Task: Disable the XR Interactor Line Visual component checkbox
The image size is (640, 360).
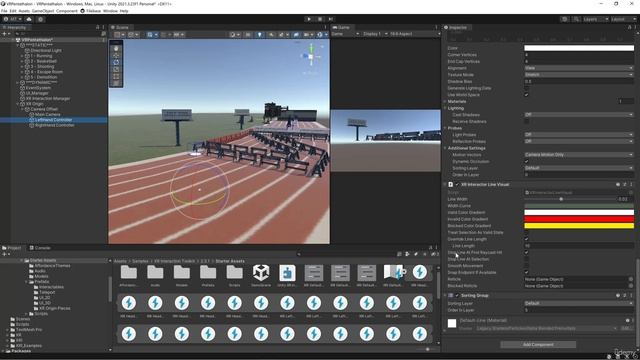Action: tap(457, 184)
